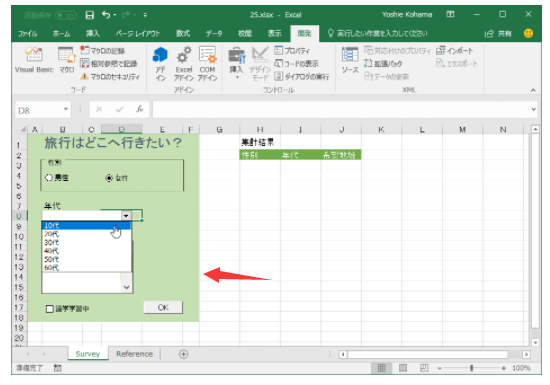The image size is (550, 385).
Task: Open the Visual Basic editor
Action: pos(34,60)
